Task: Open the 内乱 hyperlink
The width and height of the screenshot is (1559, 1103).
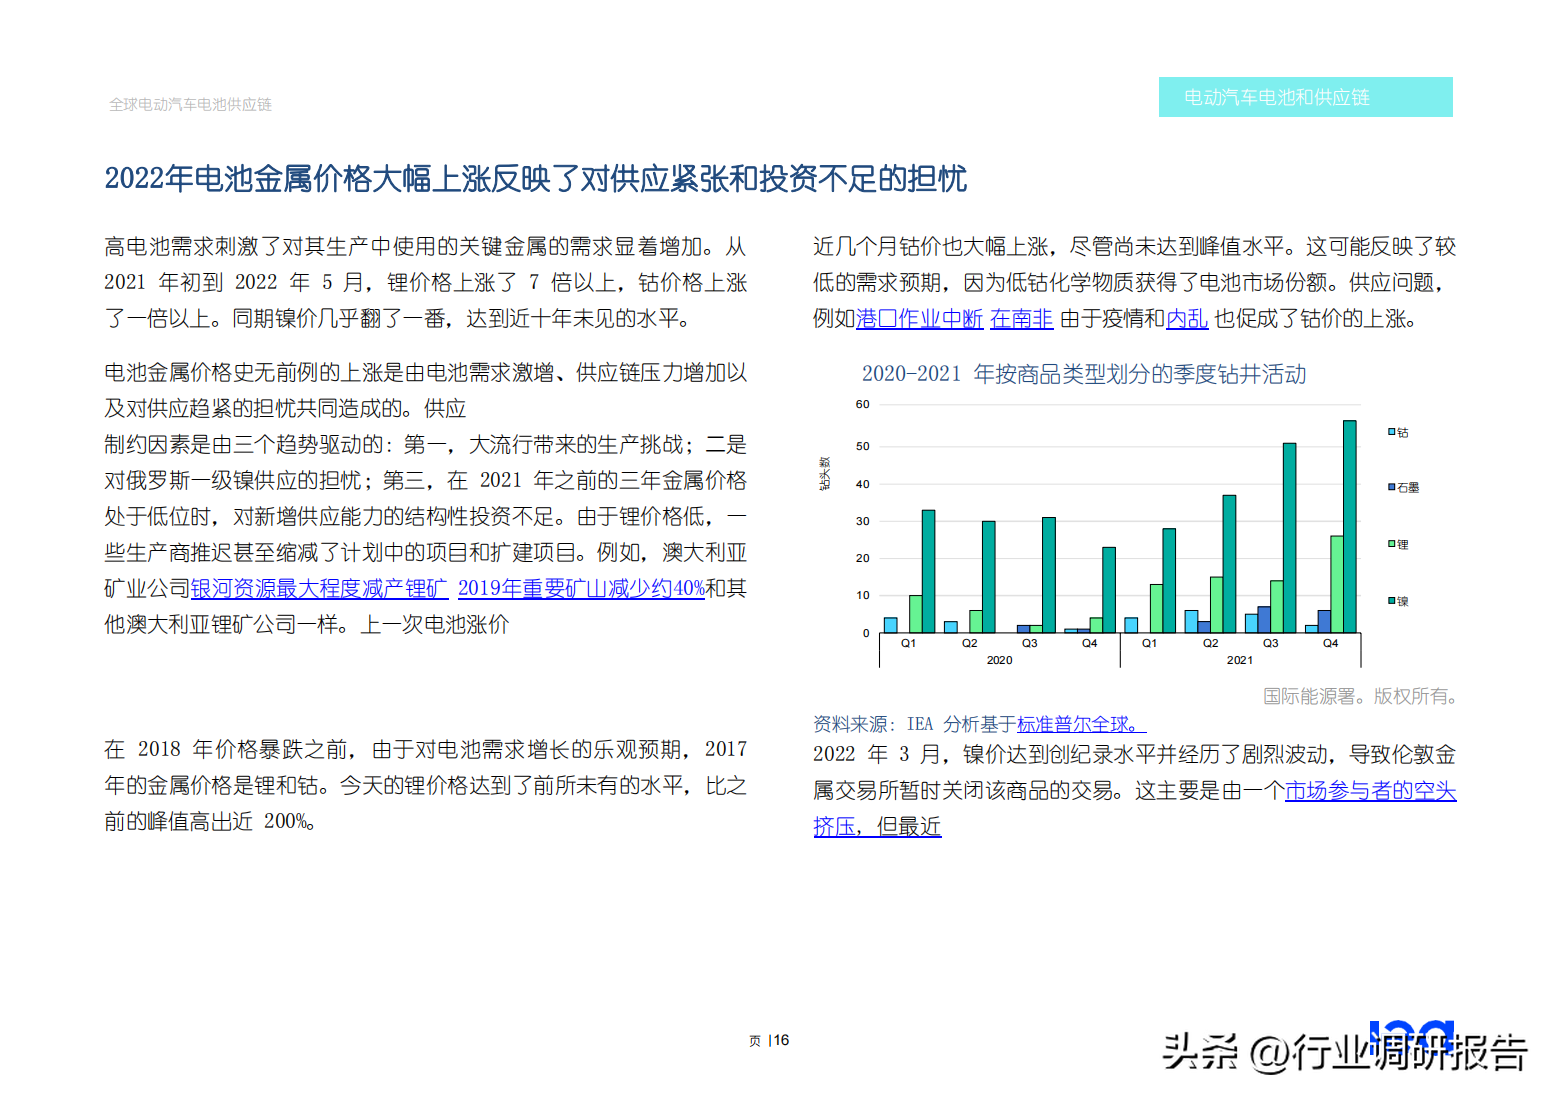Action: click(x=1187, y=319)
